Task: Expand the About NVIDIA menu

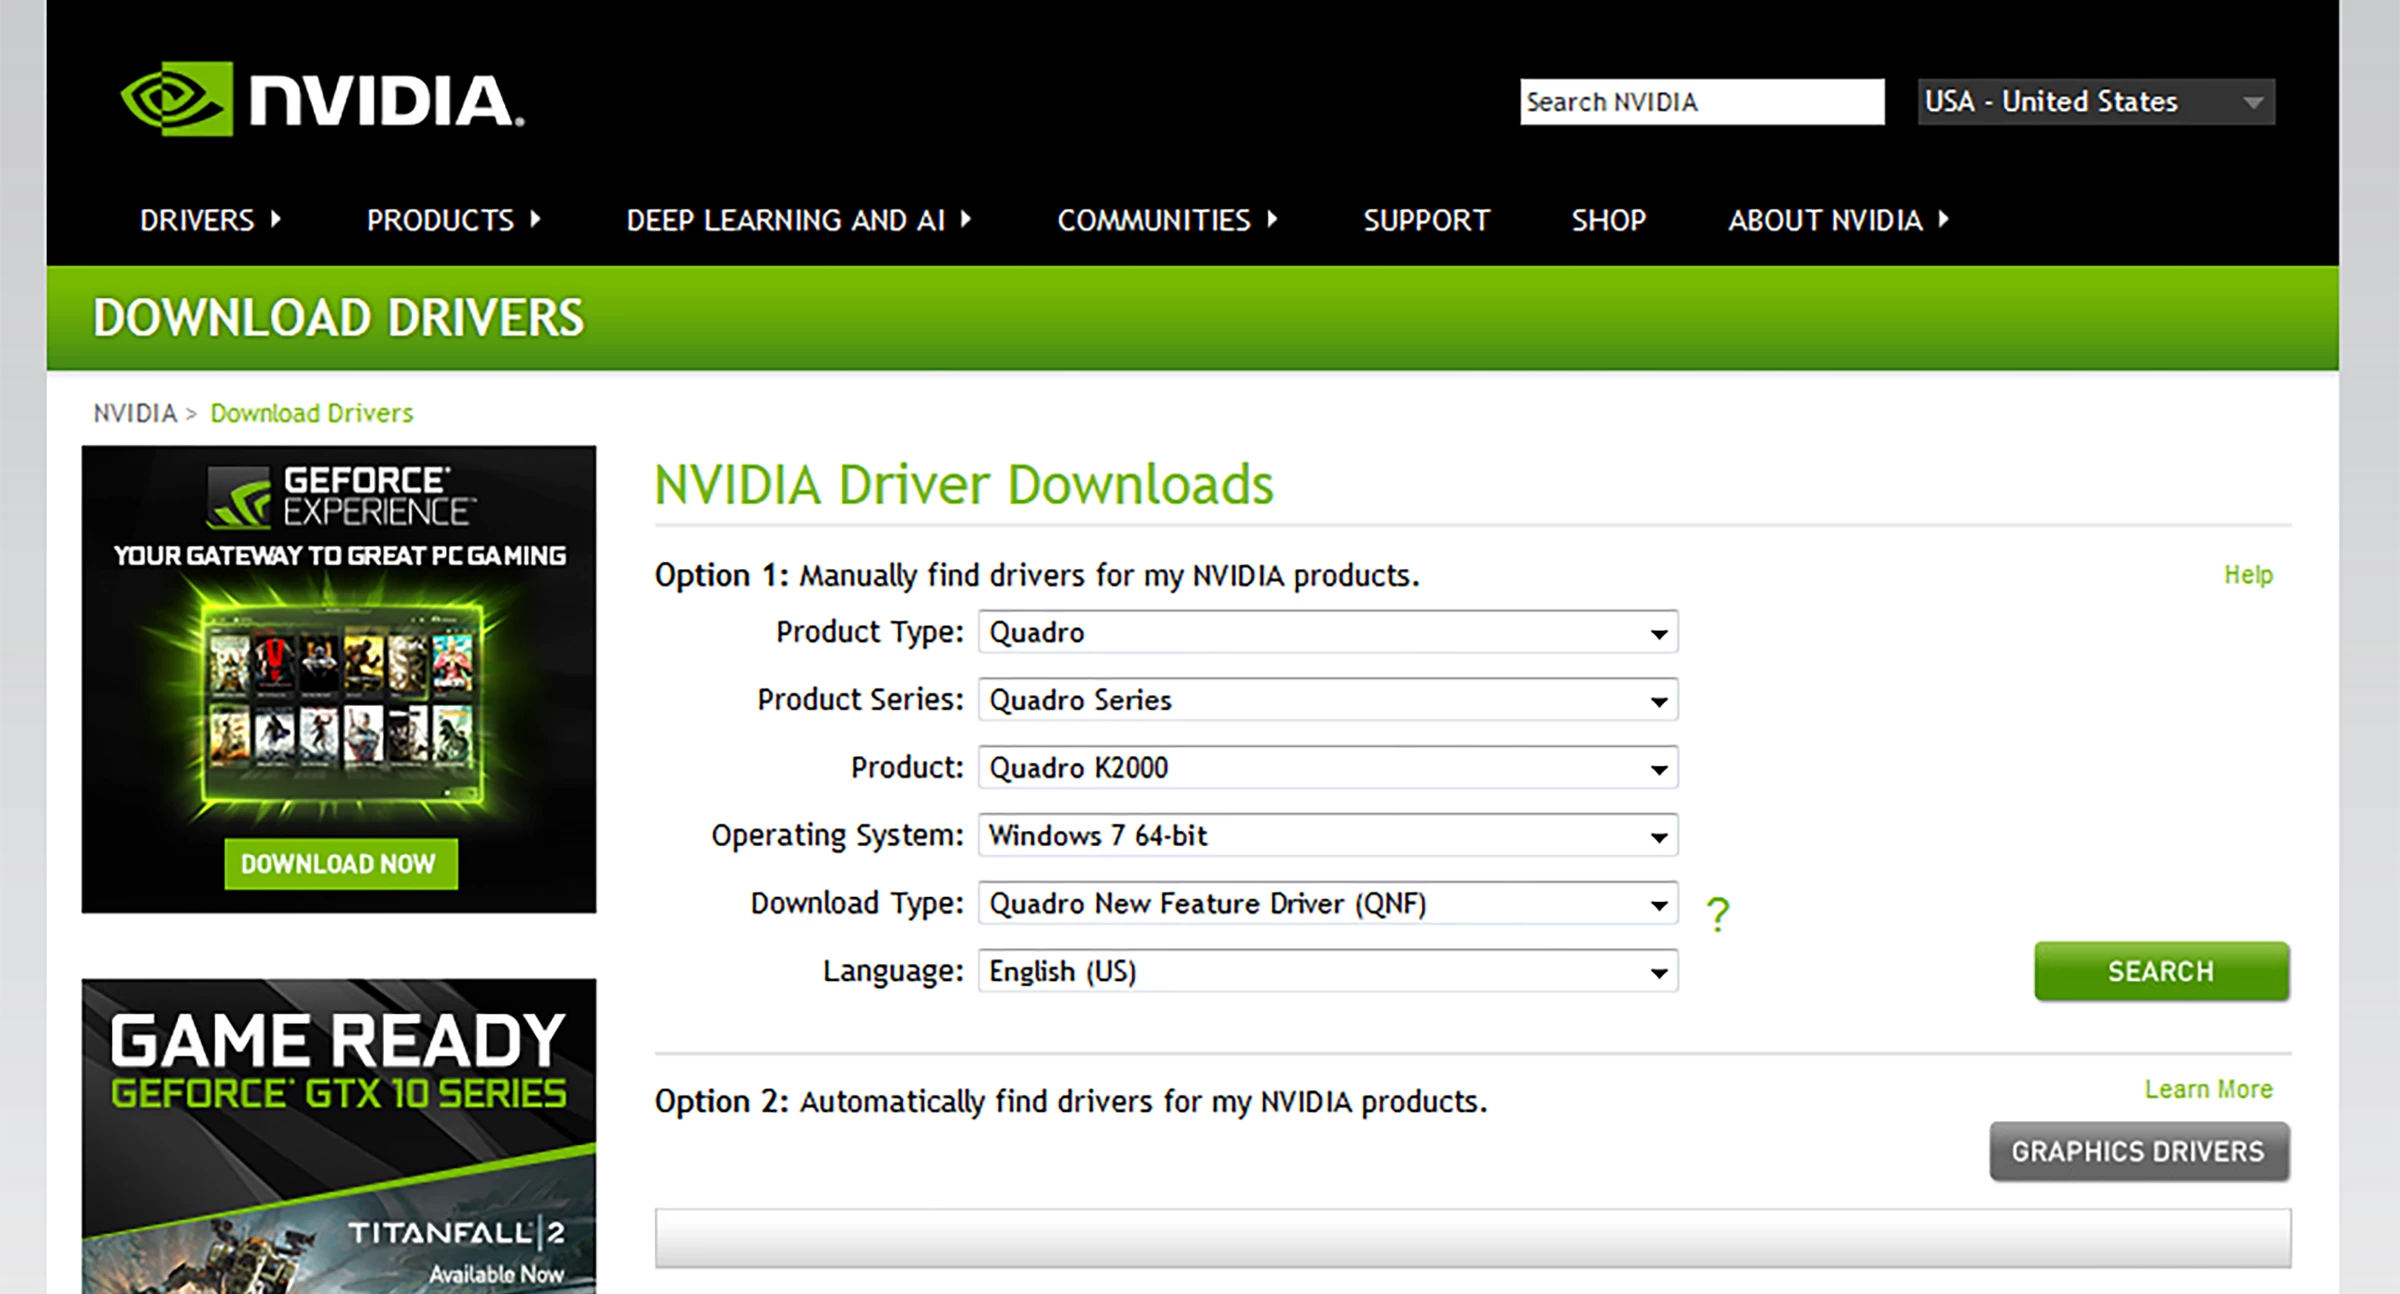Action: pyautogui.click(x=1837, y=220)
